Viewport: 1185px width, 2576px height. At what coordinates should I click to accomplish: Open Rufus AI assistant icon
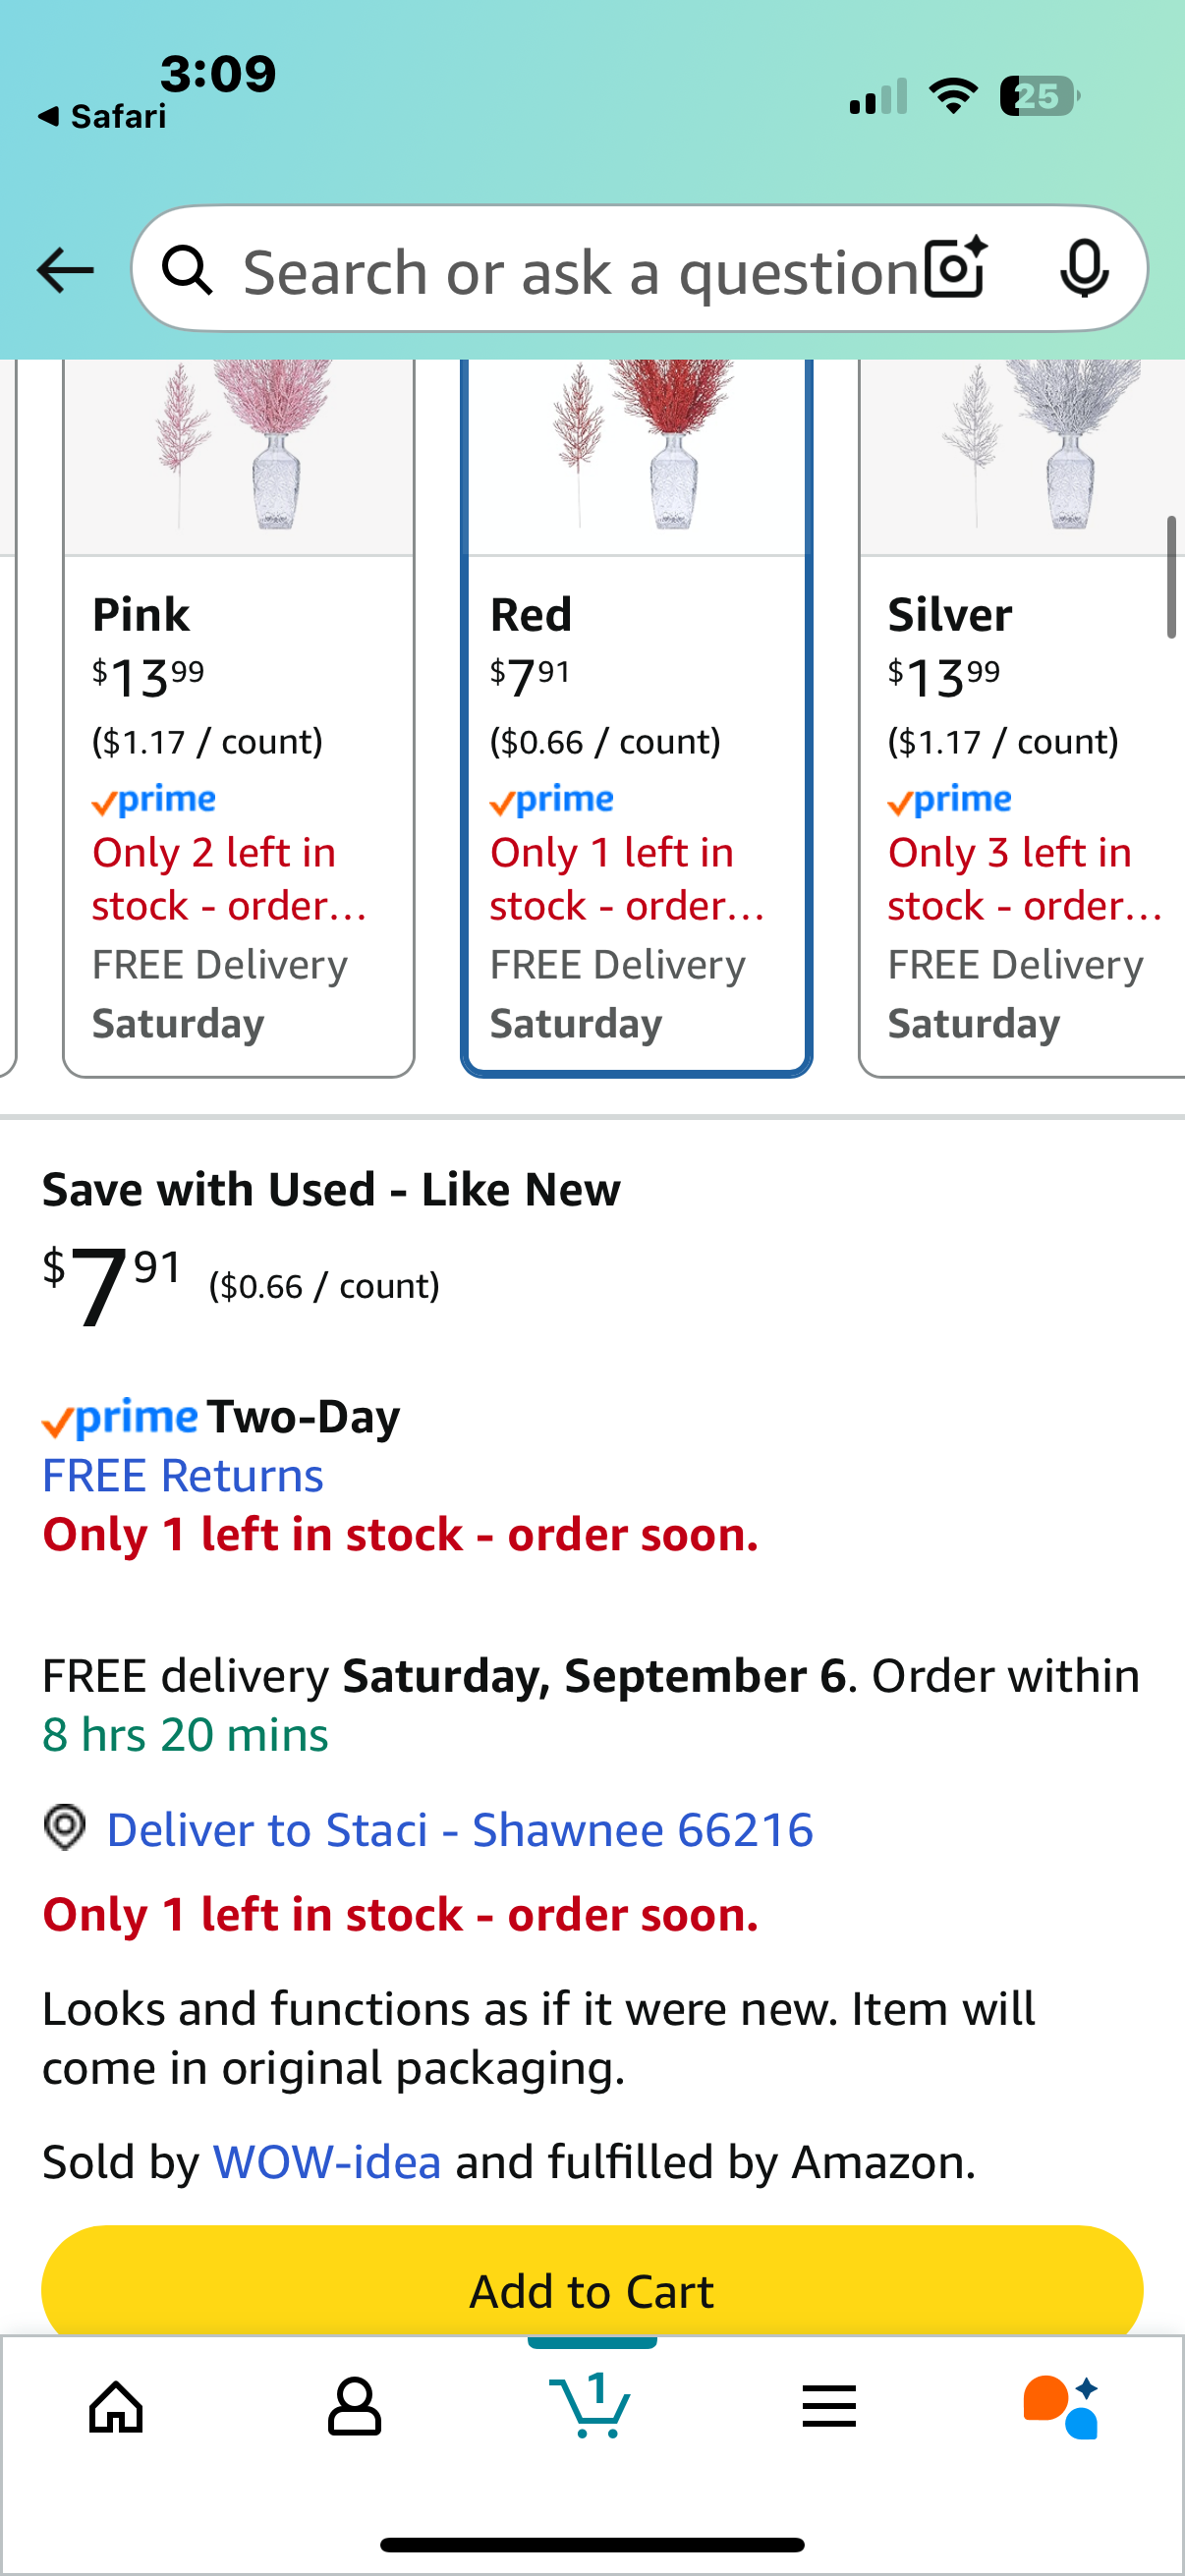point(1061,2406)
